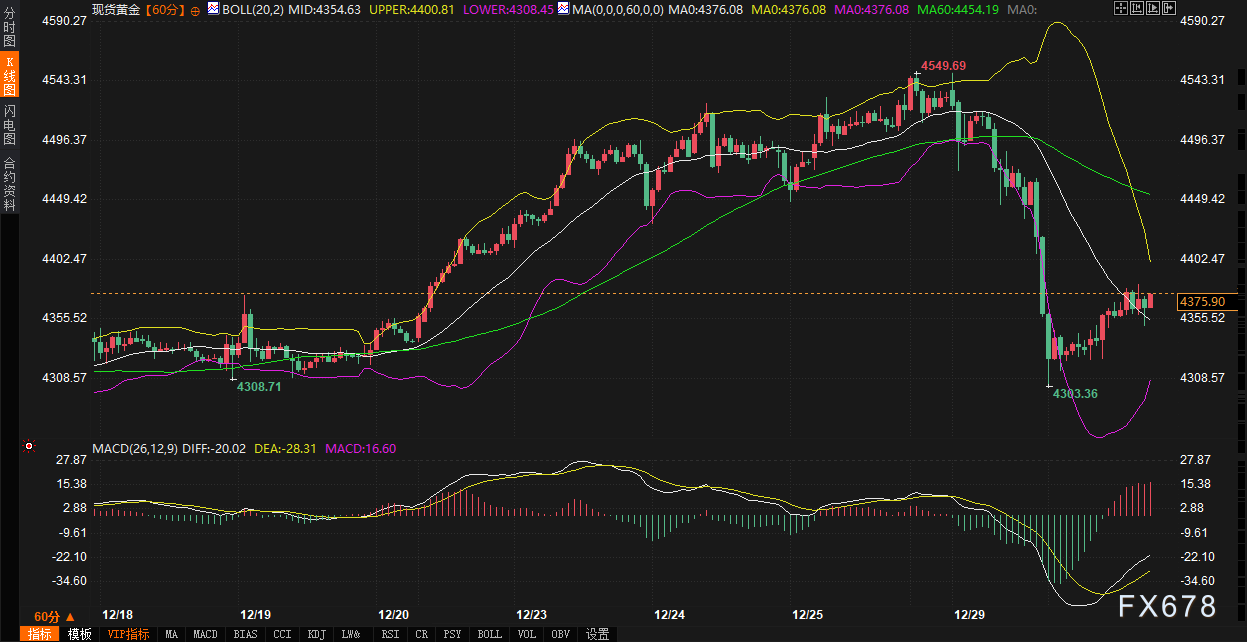Image resolution: width=1247 pixels, height=642 pixels.
Task: Open 设置 settings in indicator bar
Action: (x=597, y=634)
